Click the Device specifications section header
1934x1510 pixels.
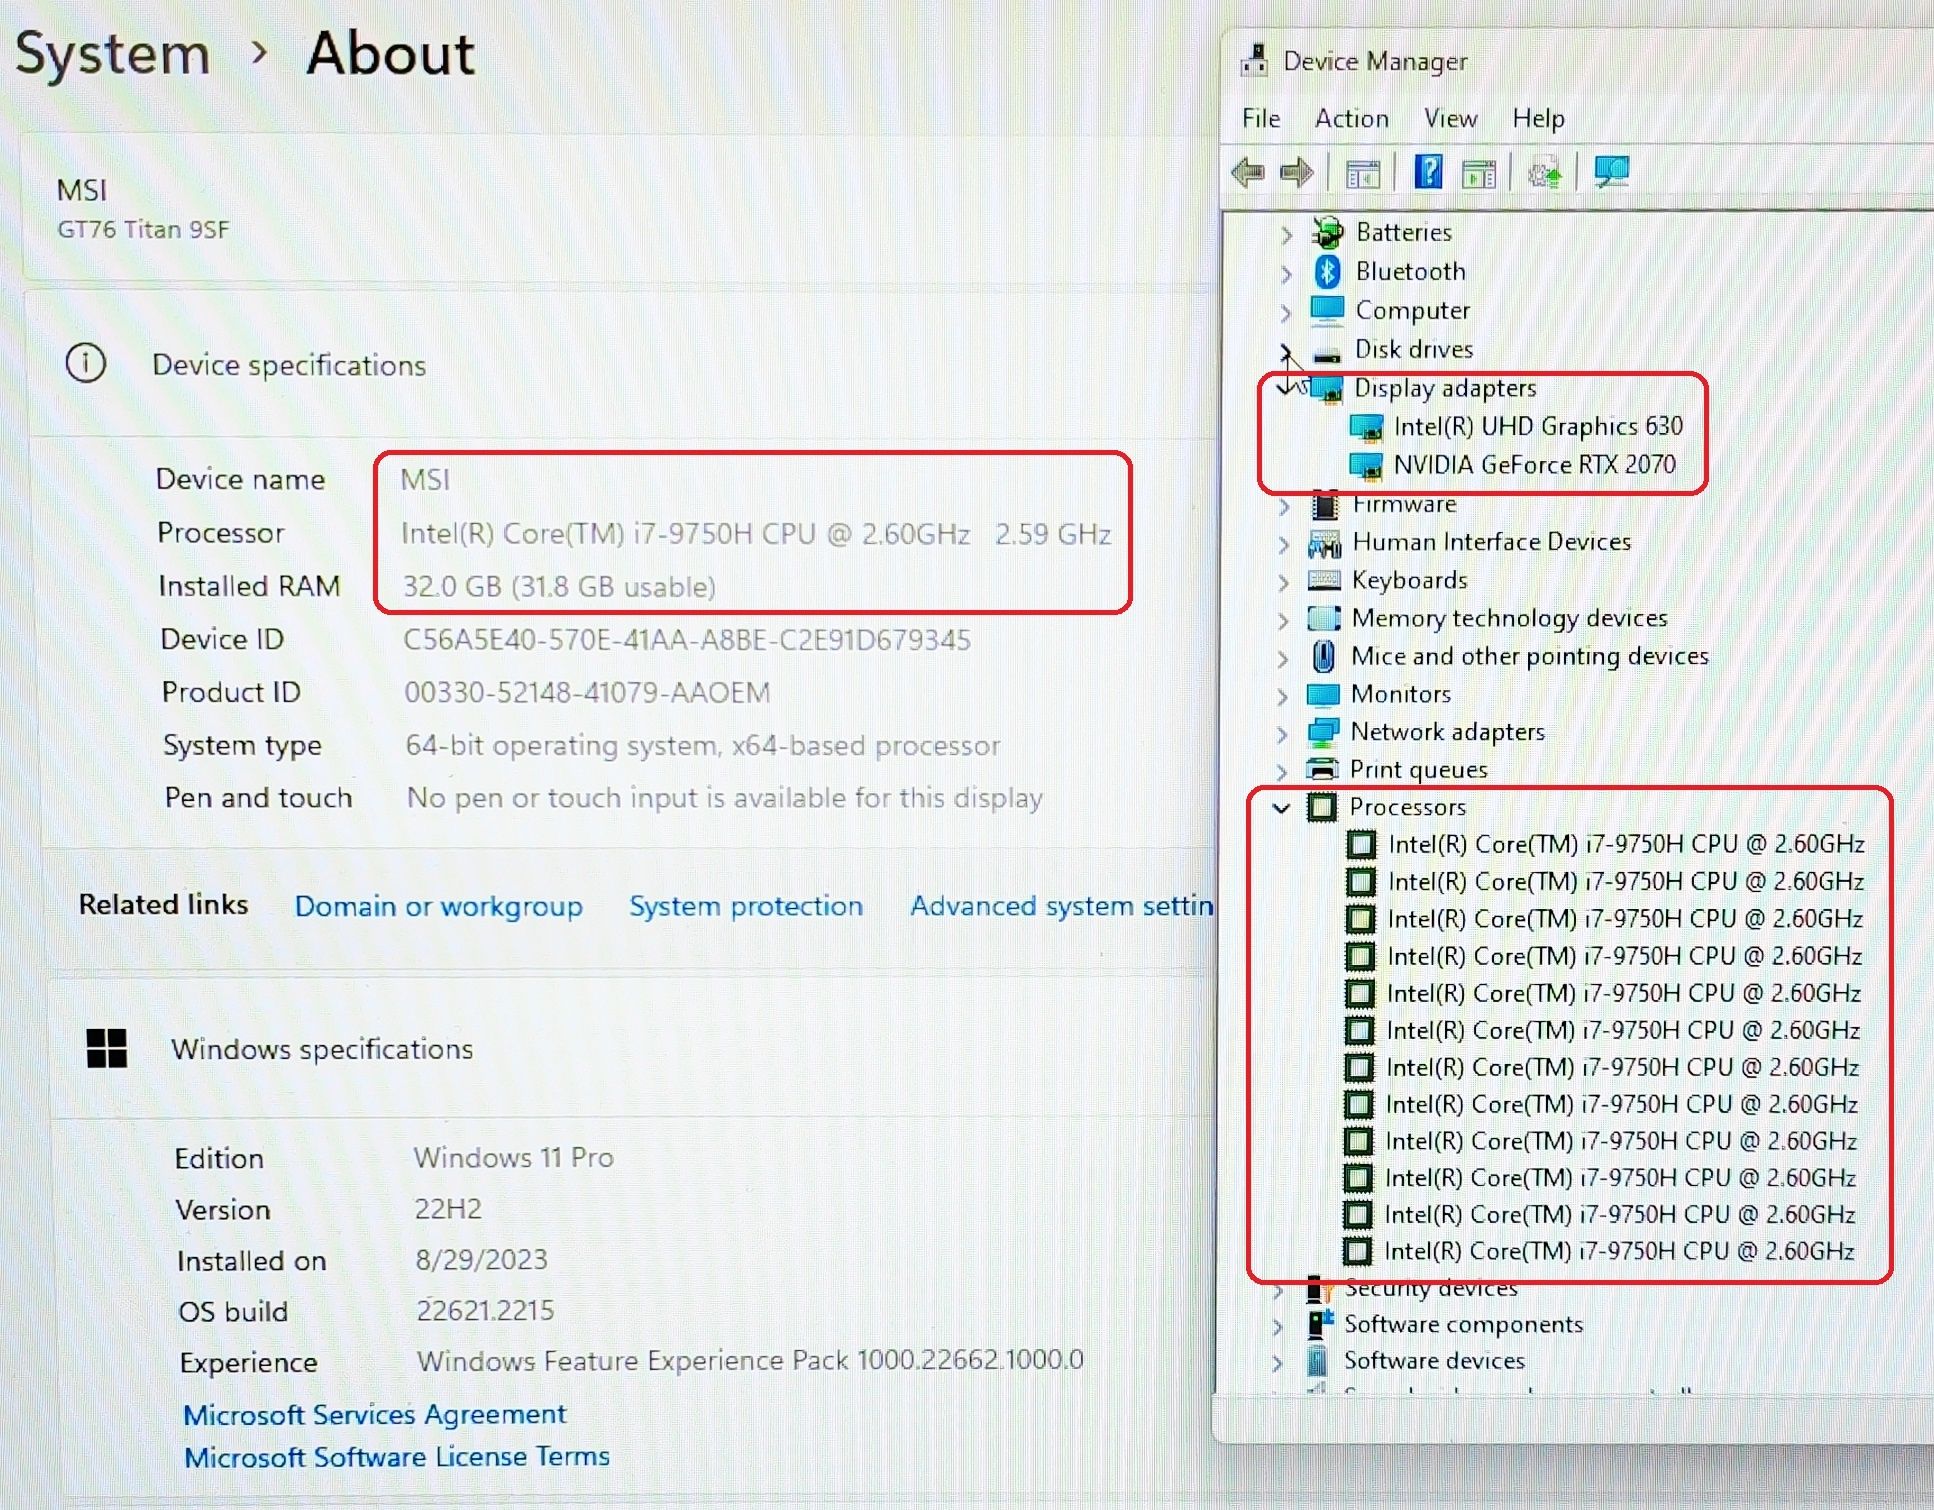coord(289,365)
